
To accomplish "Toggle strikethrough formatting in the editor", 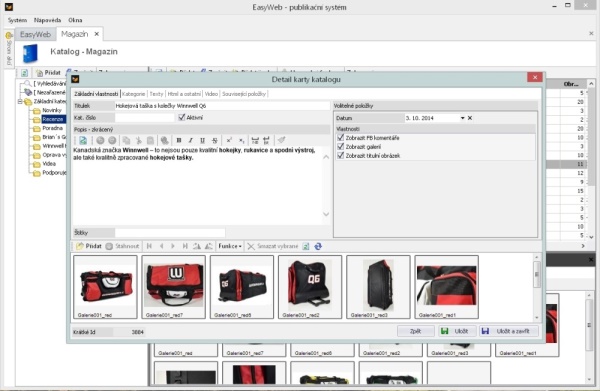I will click(x=215, y=140).
